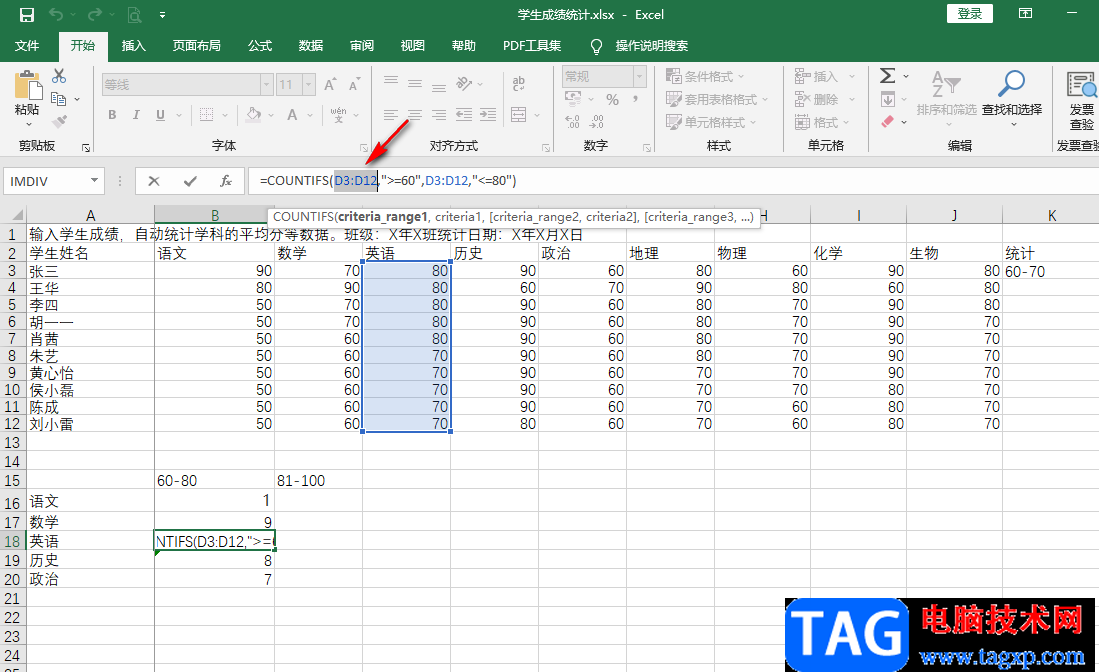This screenshot has width=1099, height=672.
Task: Click the Cancel X formula button
Action: [x=154, y=181]
